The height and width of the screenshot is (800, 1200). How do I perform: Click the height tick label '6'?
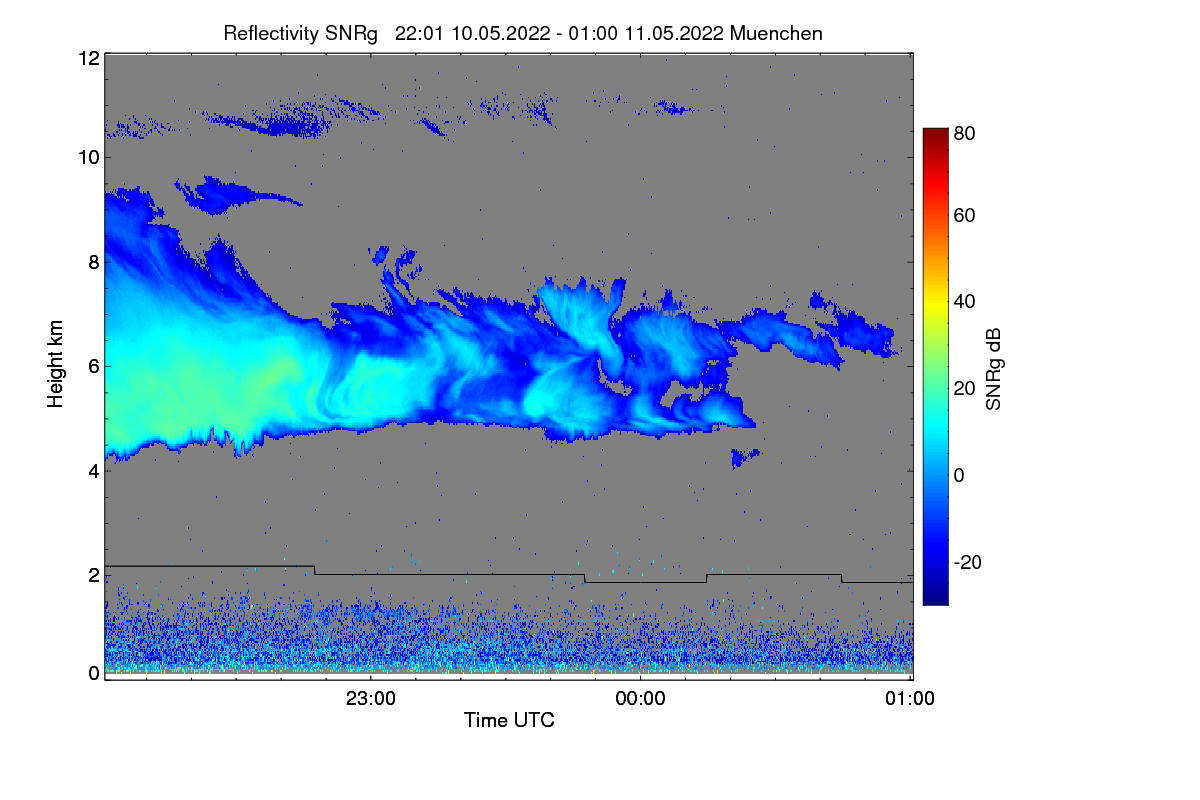point(93,366)
